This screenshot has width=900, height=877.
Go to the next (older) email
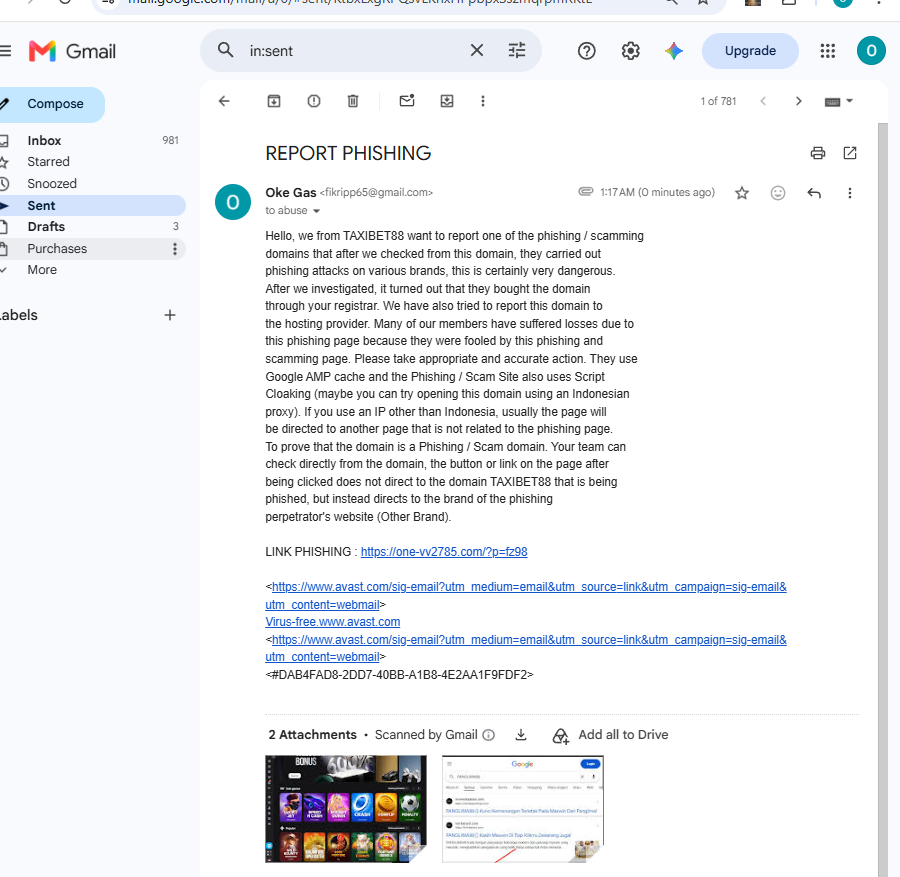(798, 101)
